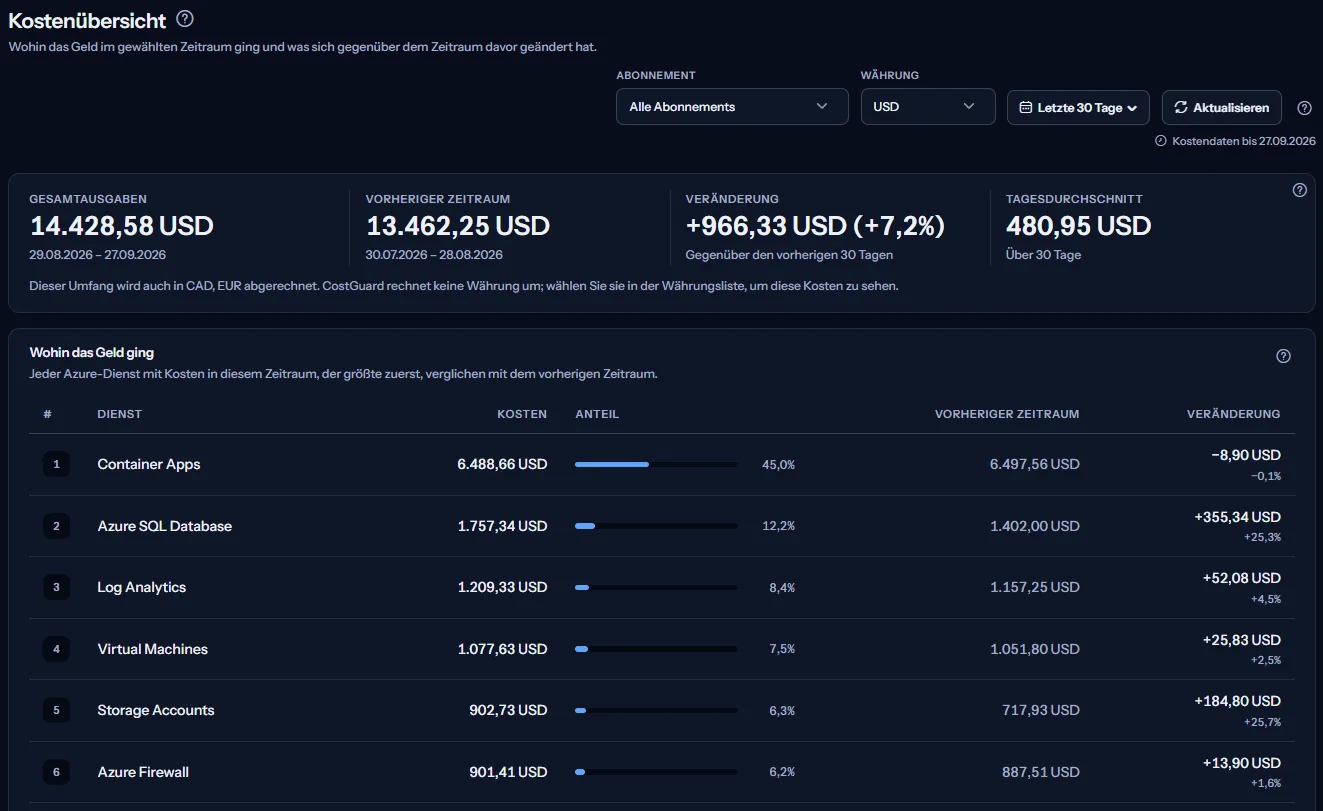Screen dimensions: 1323x811
Task: Click the ANTEIL column header
Action: 597,414
